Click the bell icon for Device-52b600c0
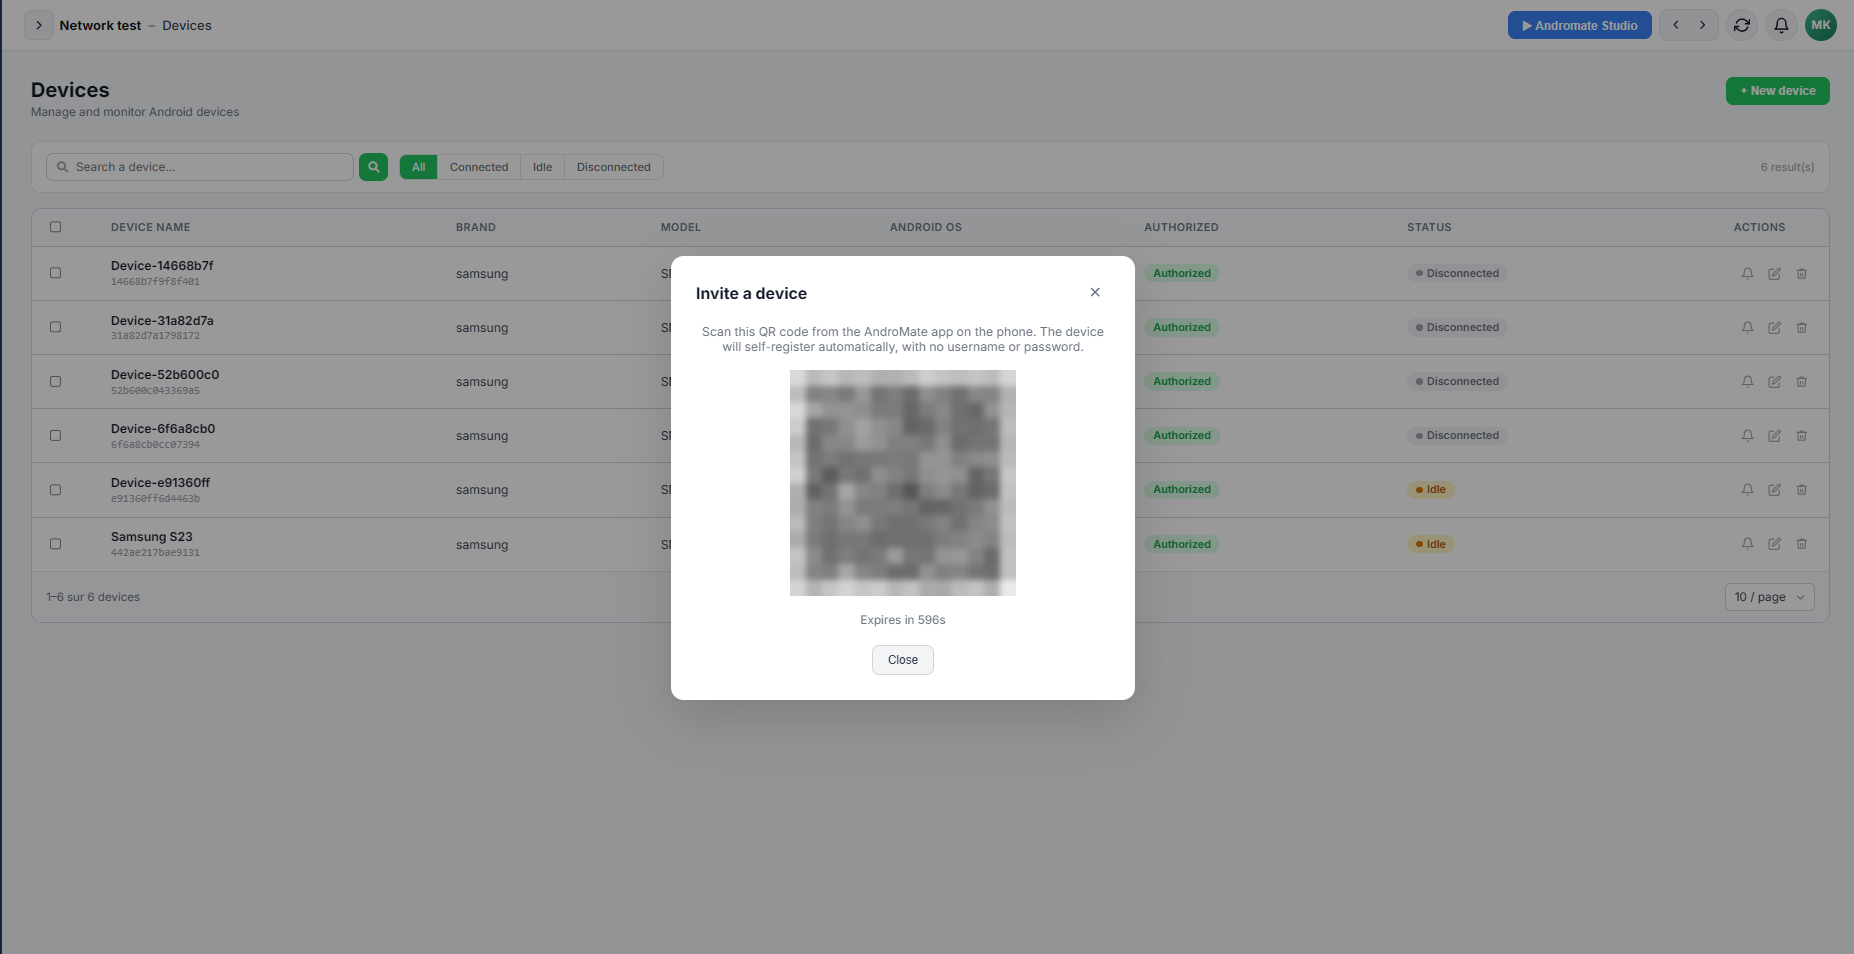 pos(1748,381)
